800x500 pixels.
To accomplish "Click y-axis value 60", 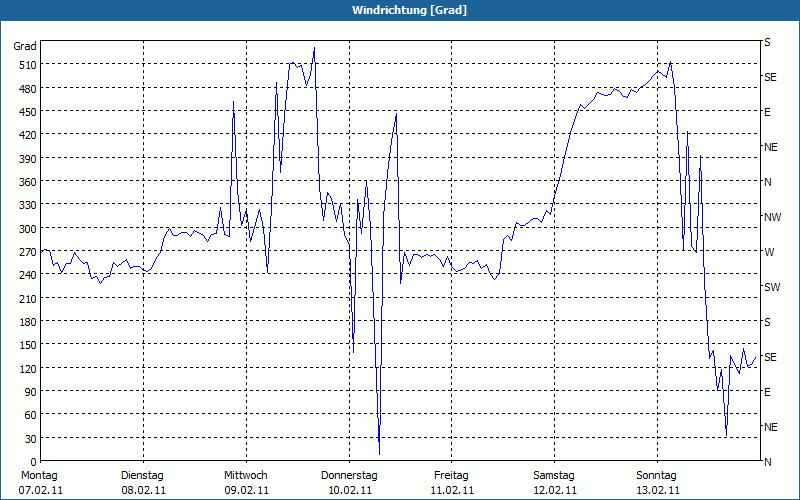I will click(x=31, y=415).
